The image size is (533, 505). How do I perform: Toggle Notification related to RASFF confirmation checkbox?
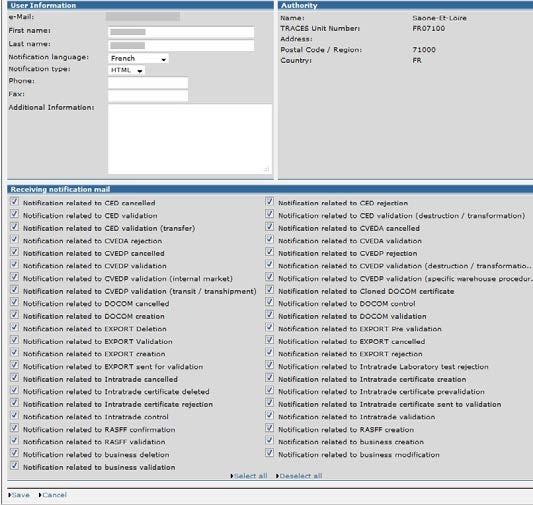coord(14,428)
